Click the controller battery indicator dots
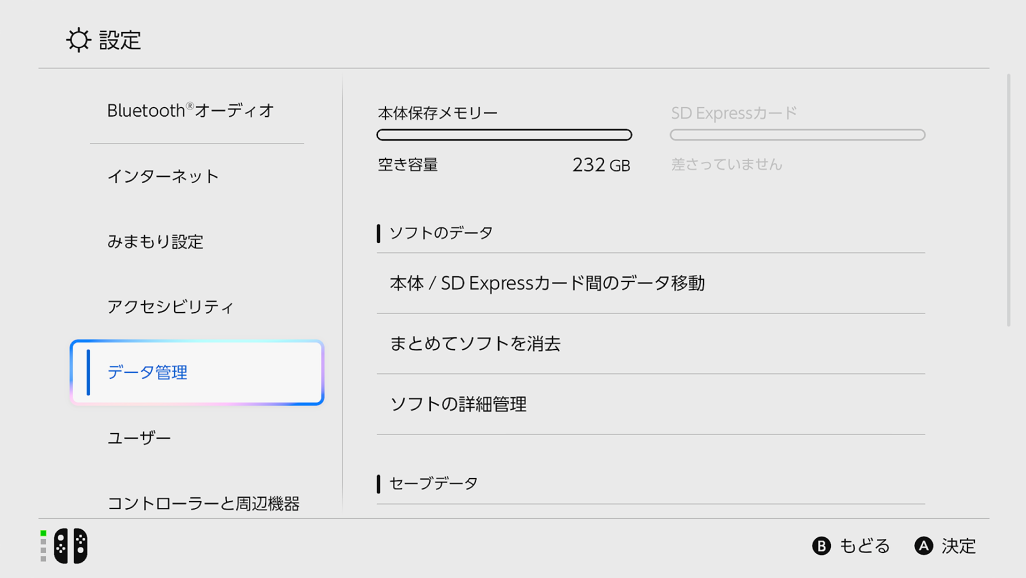This screenshot has height=578, width=1026. pyautogui.click(x=43, y=546)
